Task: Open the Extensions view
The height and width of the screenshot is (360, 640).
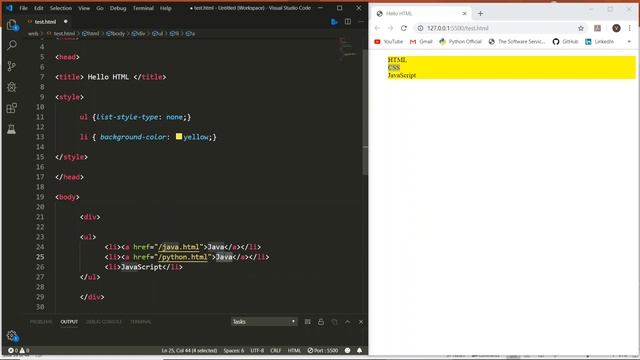Action: (12, 108)
